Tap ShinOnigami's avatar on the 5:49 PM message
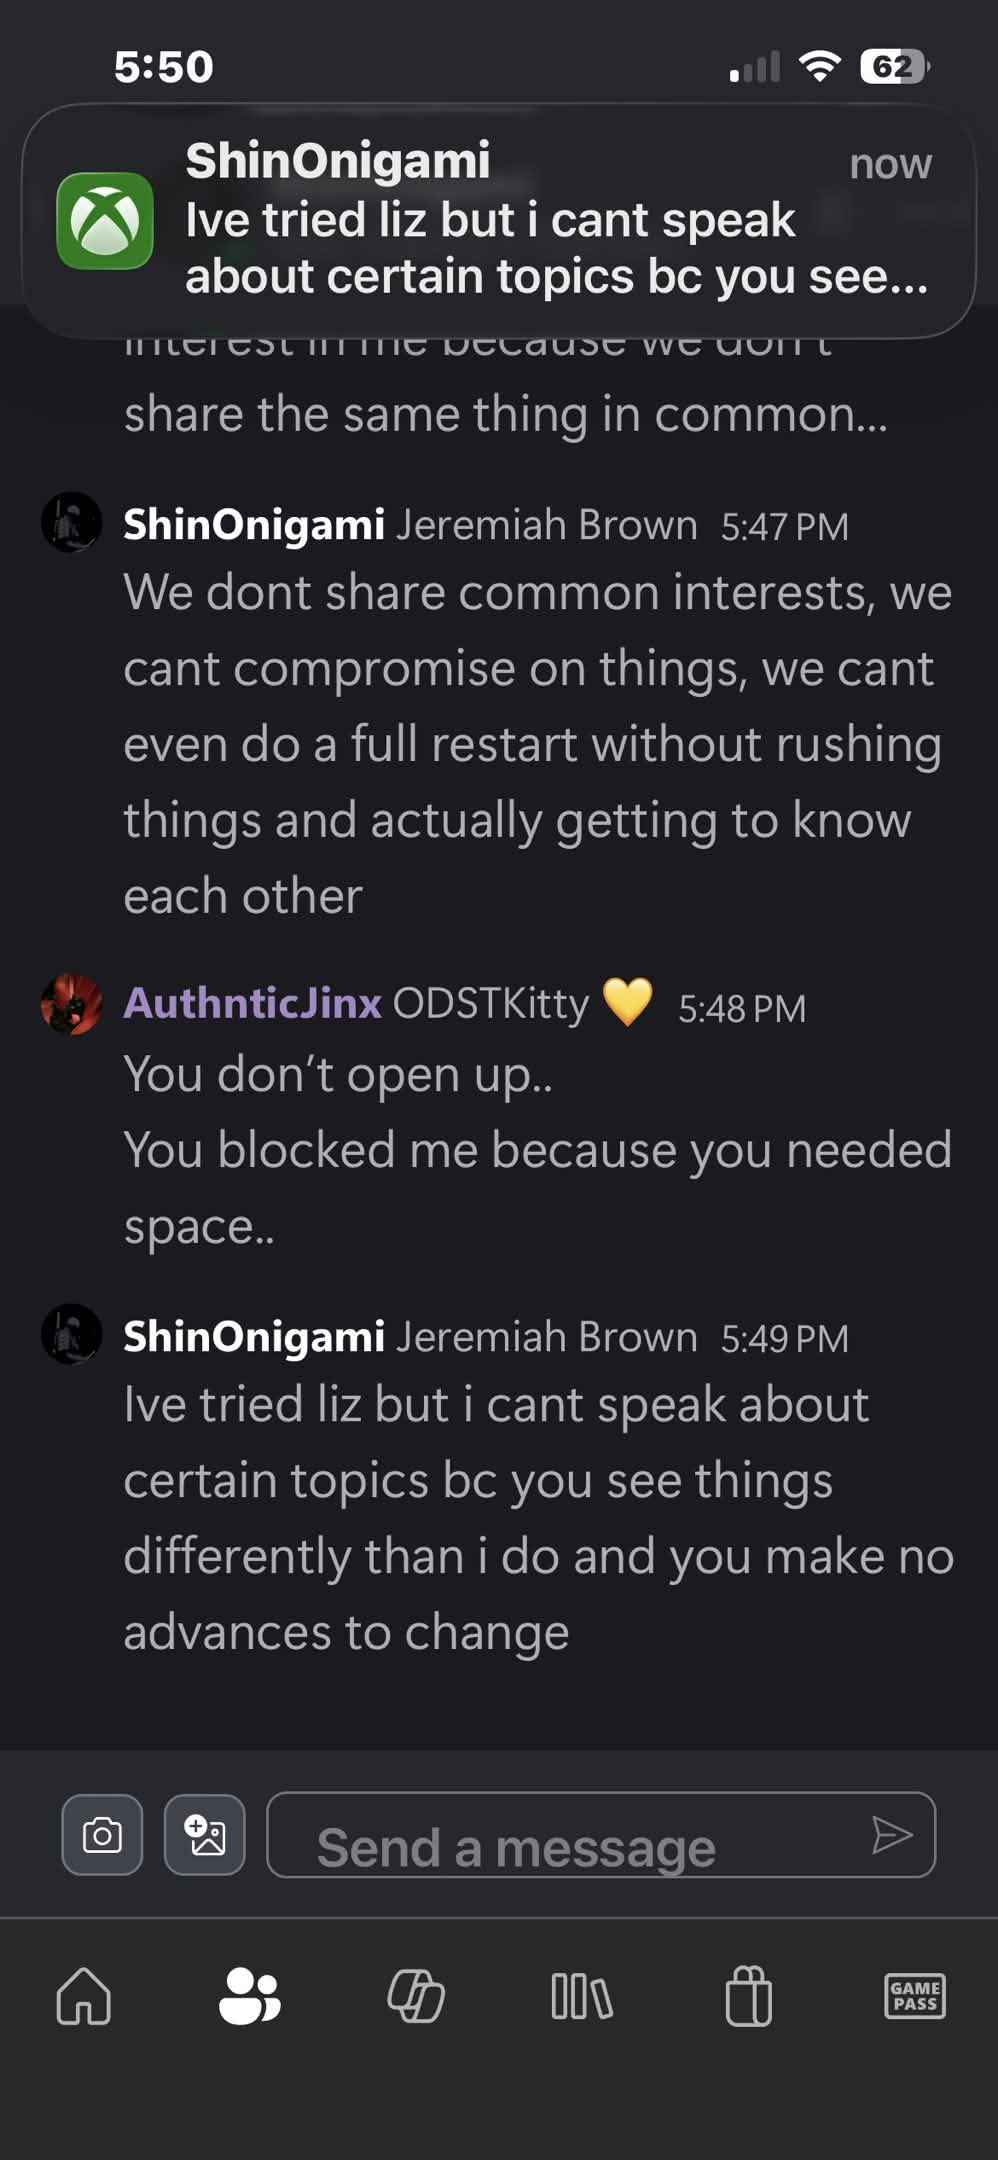This screenshot has height=2160, width=998. (71, 1334)
